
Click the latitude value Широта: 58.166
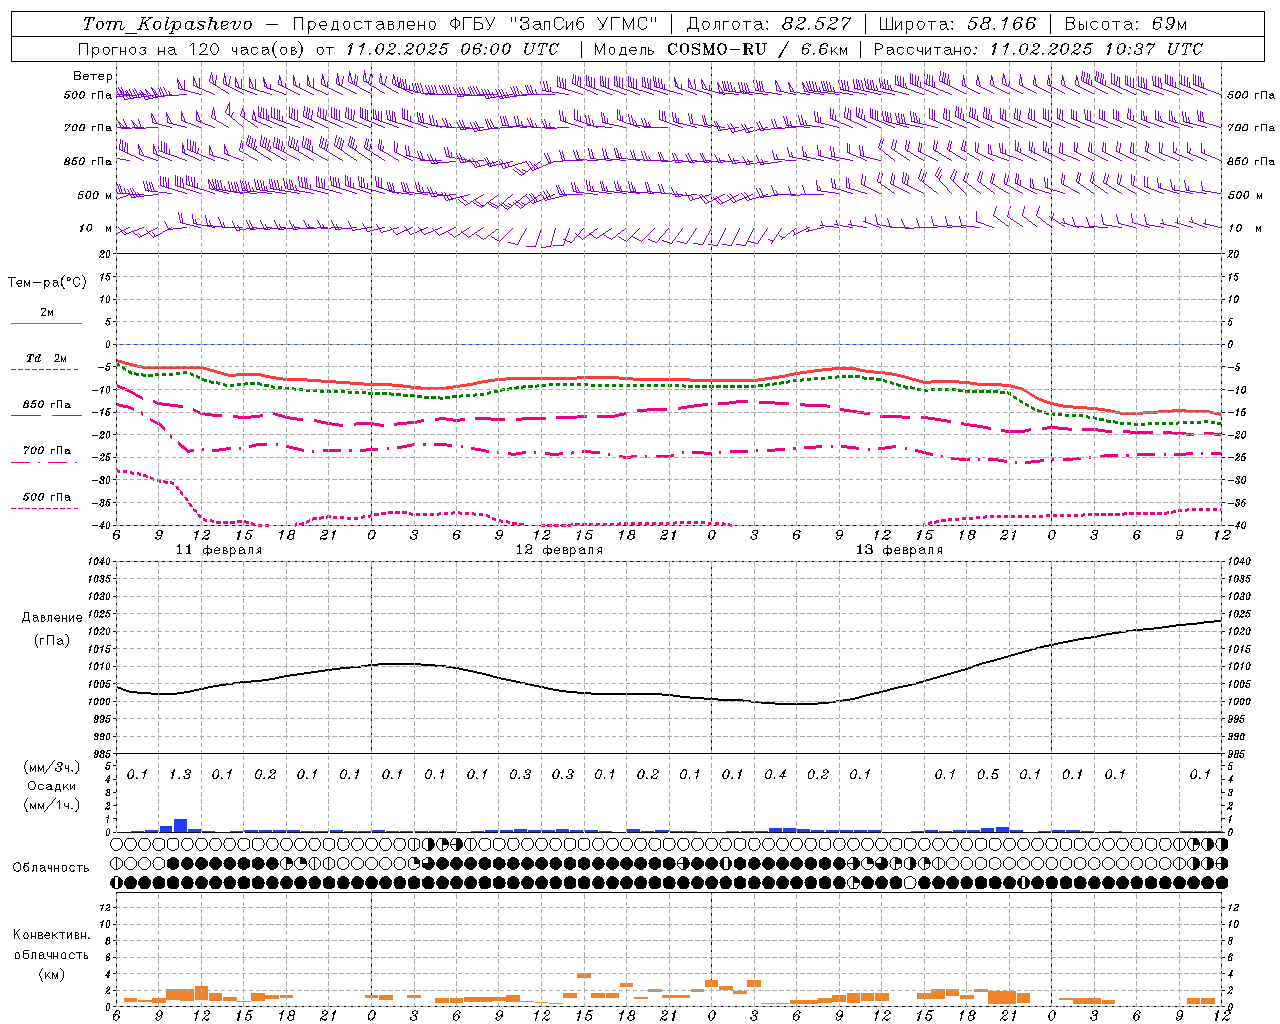click(958, 24)
